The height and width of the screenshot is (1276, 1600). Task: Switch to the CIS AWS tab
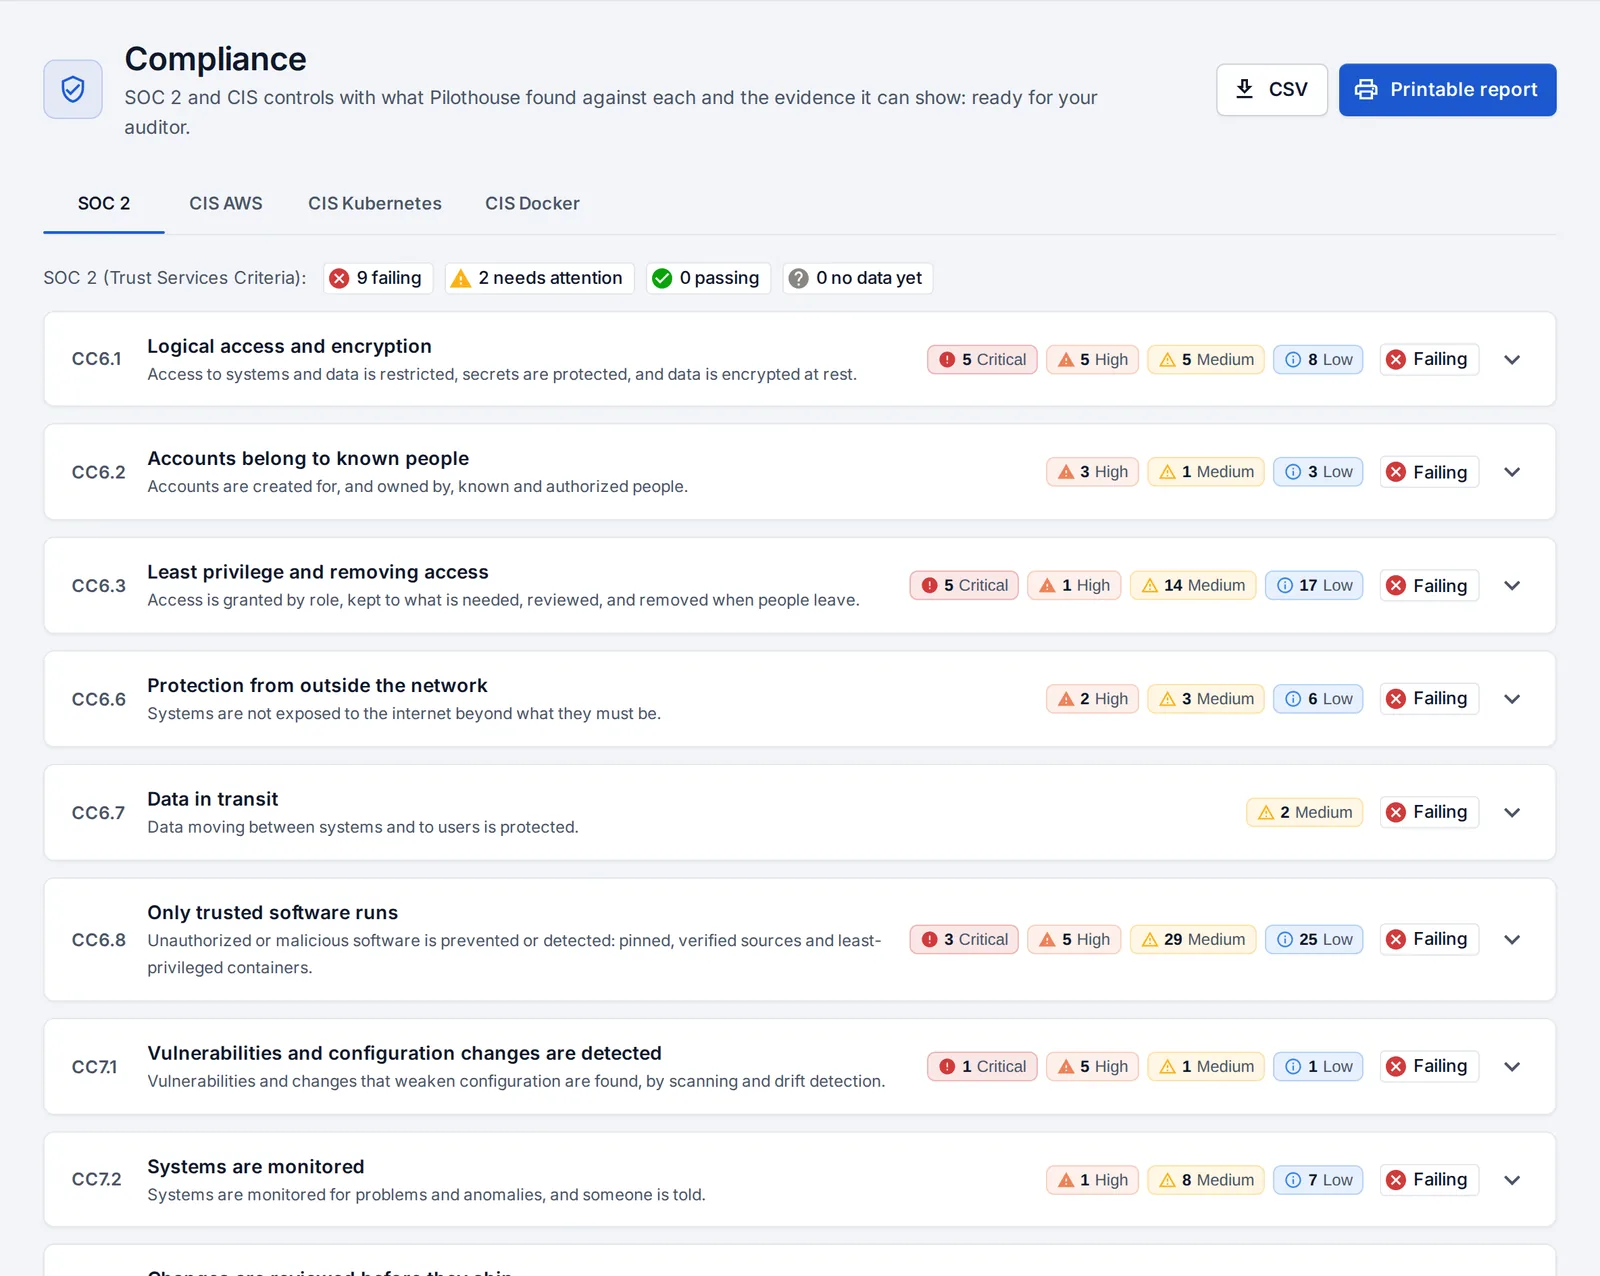point(226,203)
